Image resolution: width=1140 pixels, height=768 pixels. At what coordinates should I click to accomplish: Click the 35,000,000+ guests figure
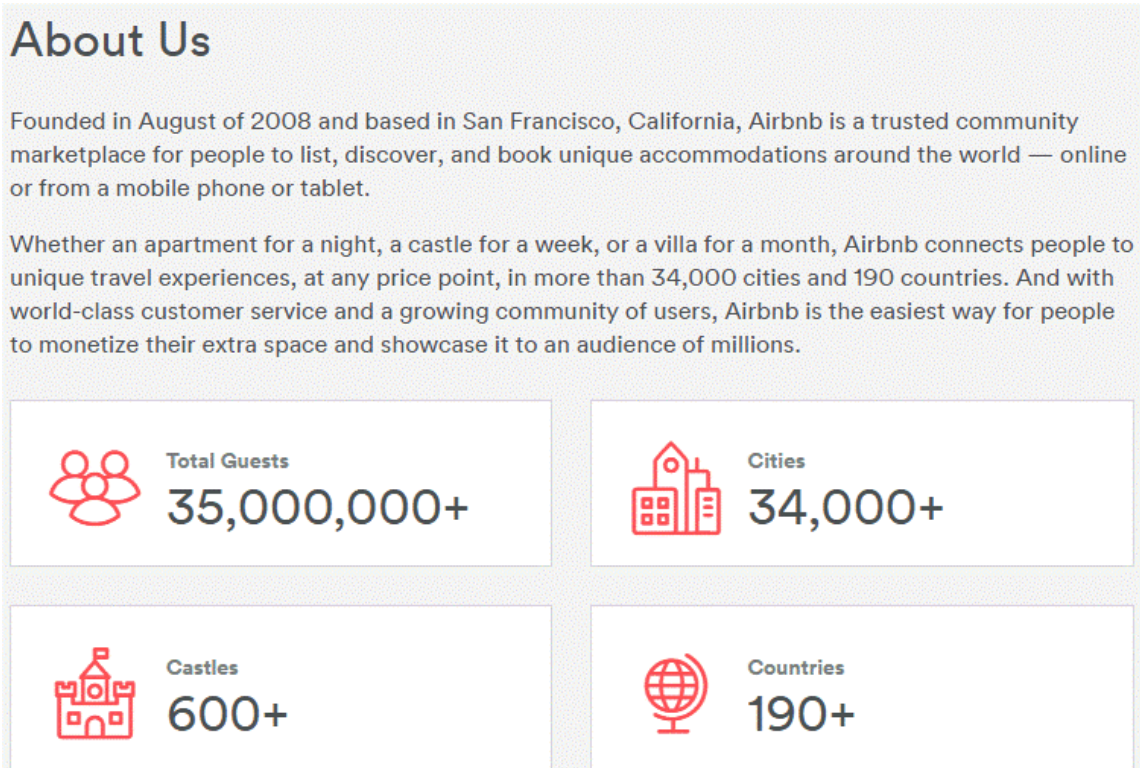pos(318,507)
